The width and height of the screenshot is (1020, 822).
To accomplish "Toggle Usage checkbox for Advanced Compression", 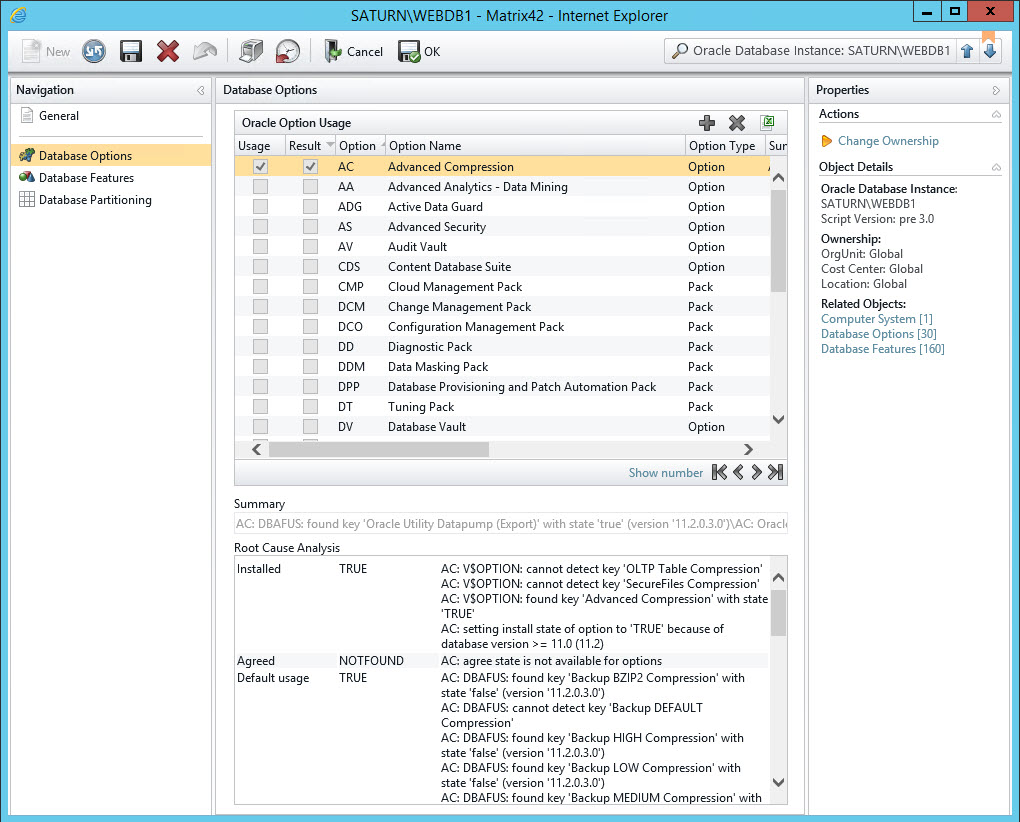I will click(x=260, y=167).
